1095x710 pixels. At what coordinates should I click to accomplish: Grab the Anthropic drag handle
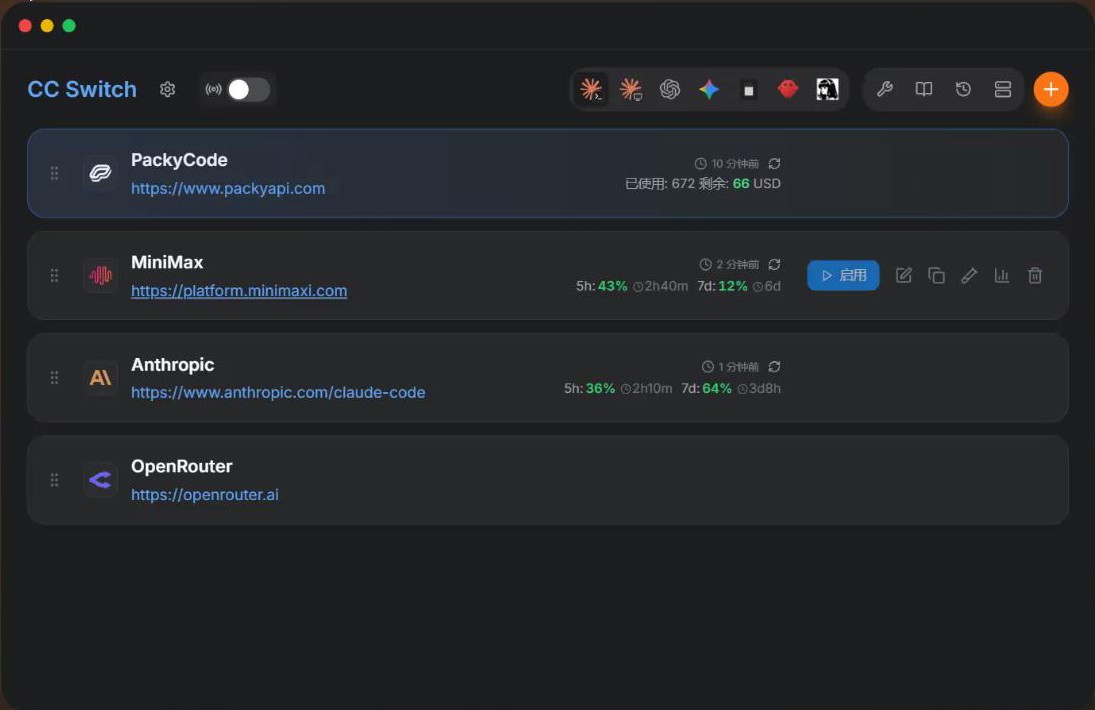tap(54, 378)
